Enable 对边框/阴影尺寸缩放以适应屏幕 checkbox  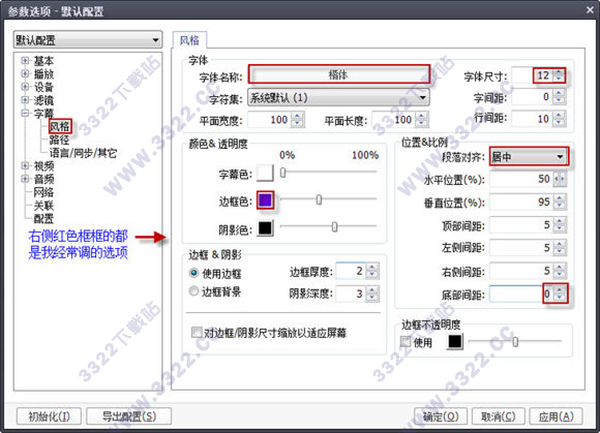[196, 332]
